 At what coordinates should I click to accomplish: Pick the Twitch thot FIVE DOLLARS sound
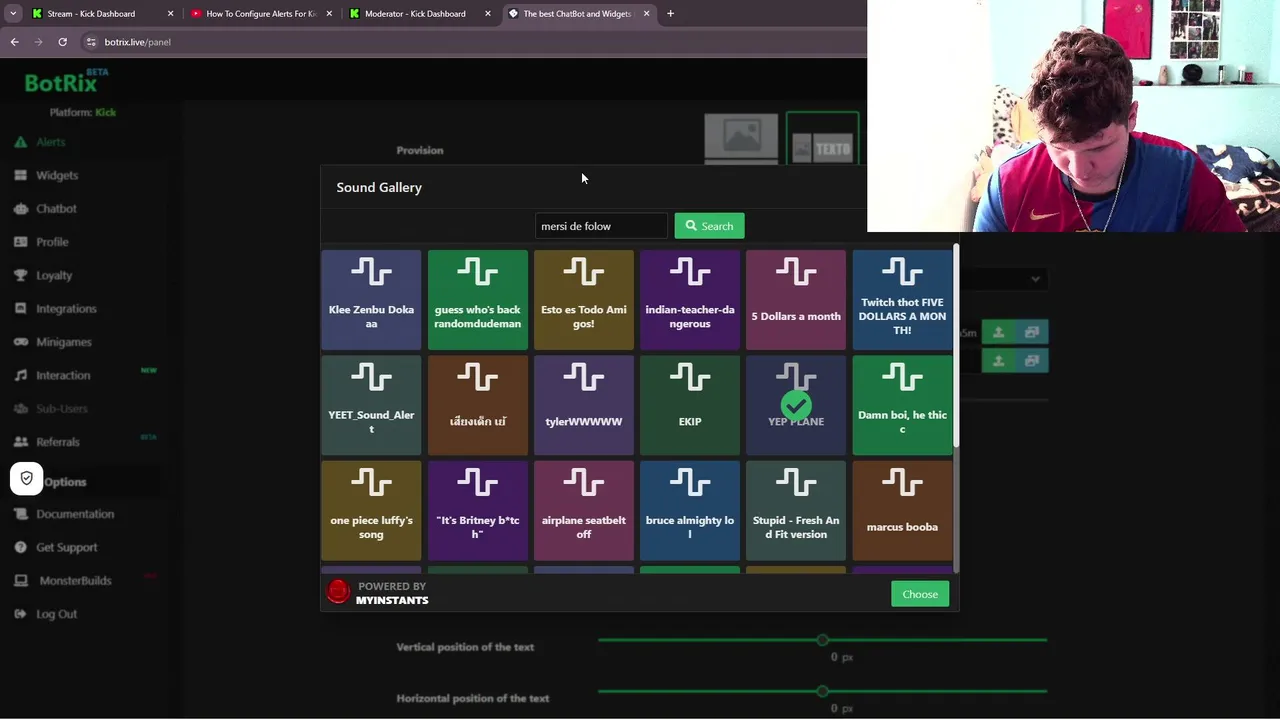(902, 299)
